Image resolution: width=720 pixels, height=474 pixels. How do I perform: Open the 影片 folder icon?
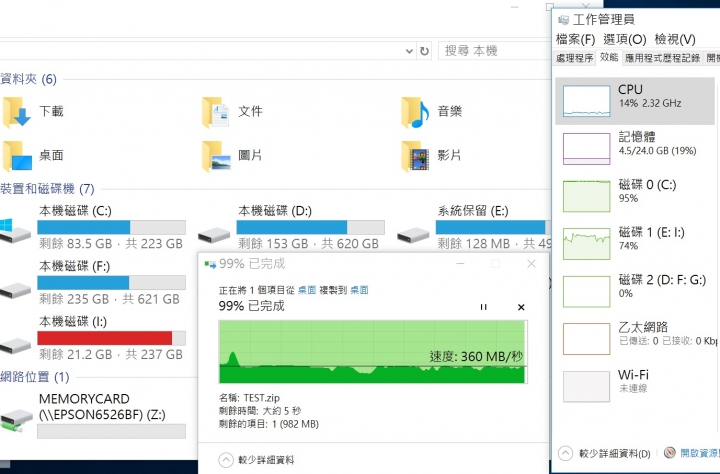tap(415, 156)
